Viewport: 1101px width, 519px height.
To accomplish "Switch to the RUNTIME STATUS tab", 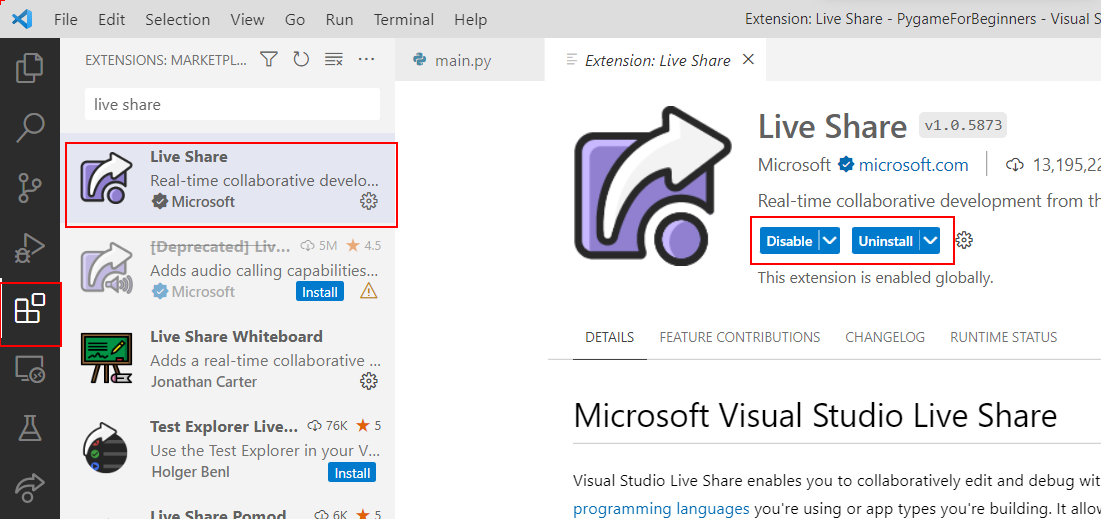I will pyautogui.click(x=1003, y=337).
